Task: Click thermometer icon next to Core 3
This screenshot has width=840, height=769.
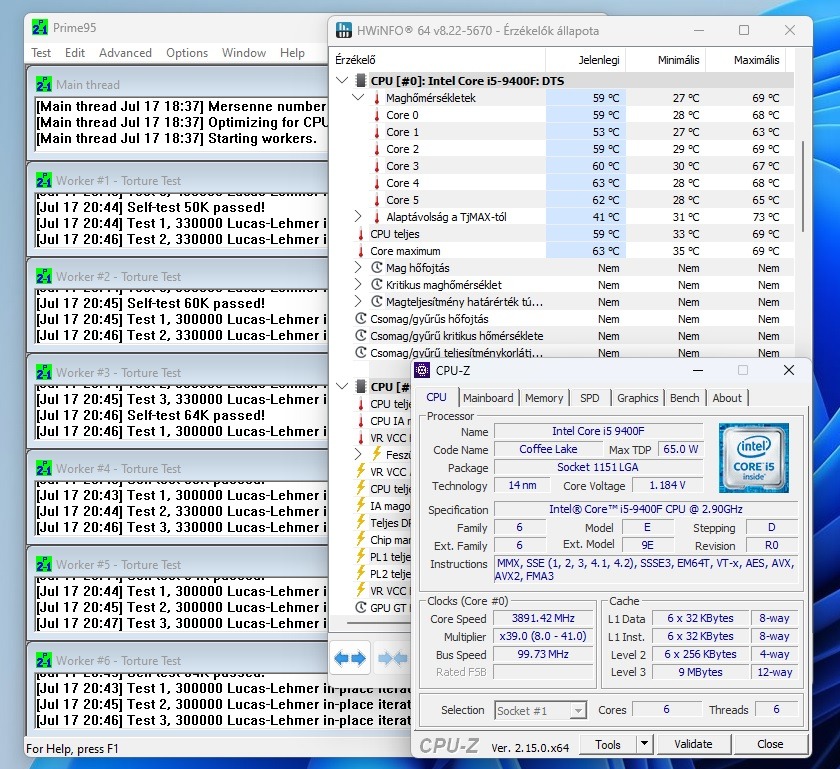Action: (377, 166)
